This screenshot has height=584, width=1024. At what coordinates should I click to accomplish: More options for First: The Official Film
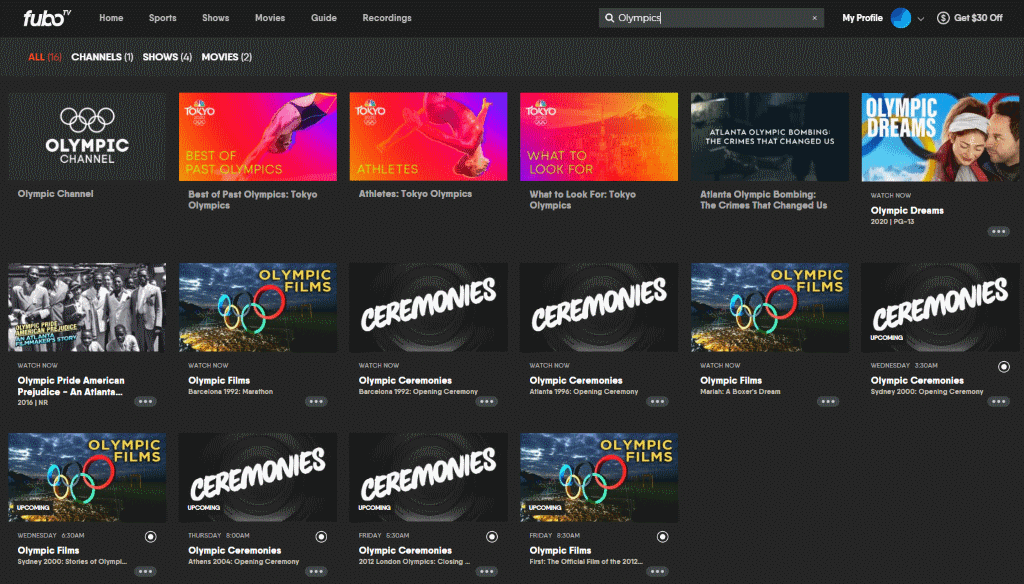point(657,572)
